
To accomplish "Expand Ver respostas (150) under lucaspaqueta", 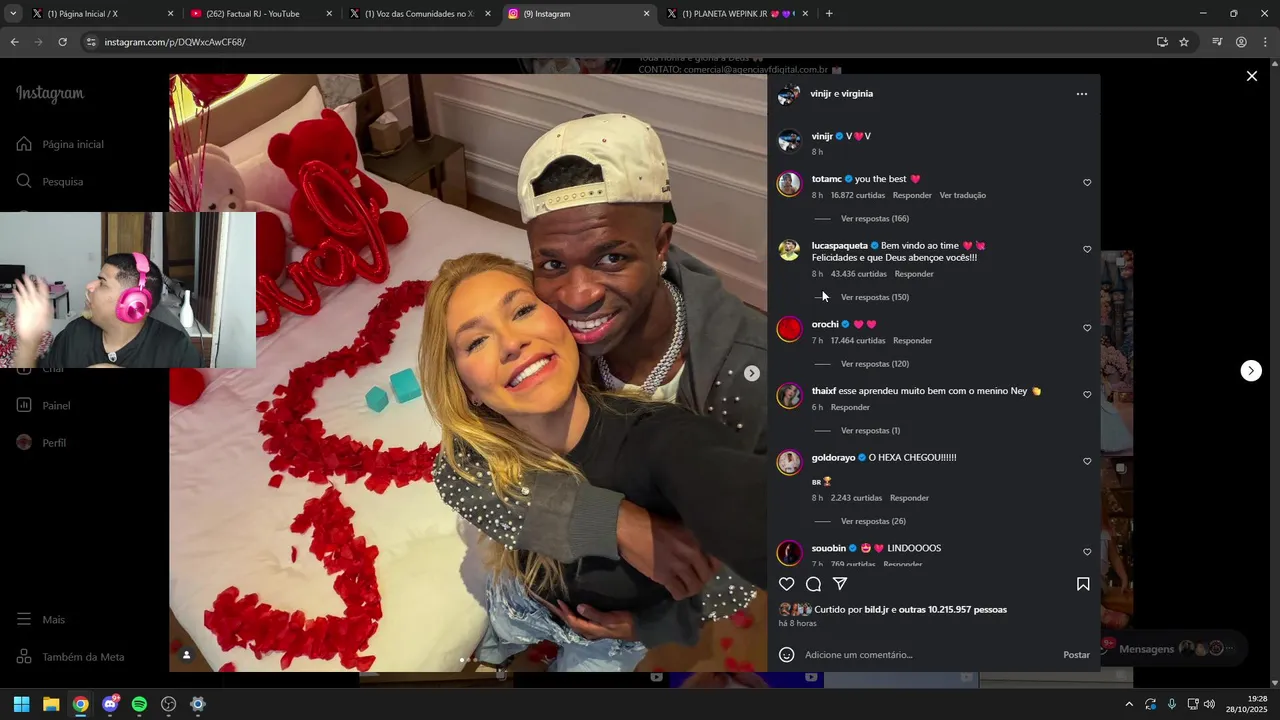I will [874, 297].
